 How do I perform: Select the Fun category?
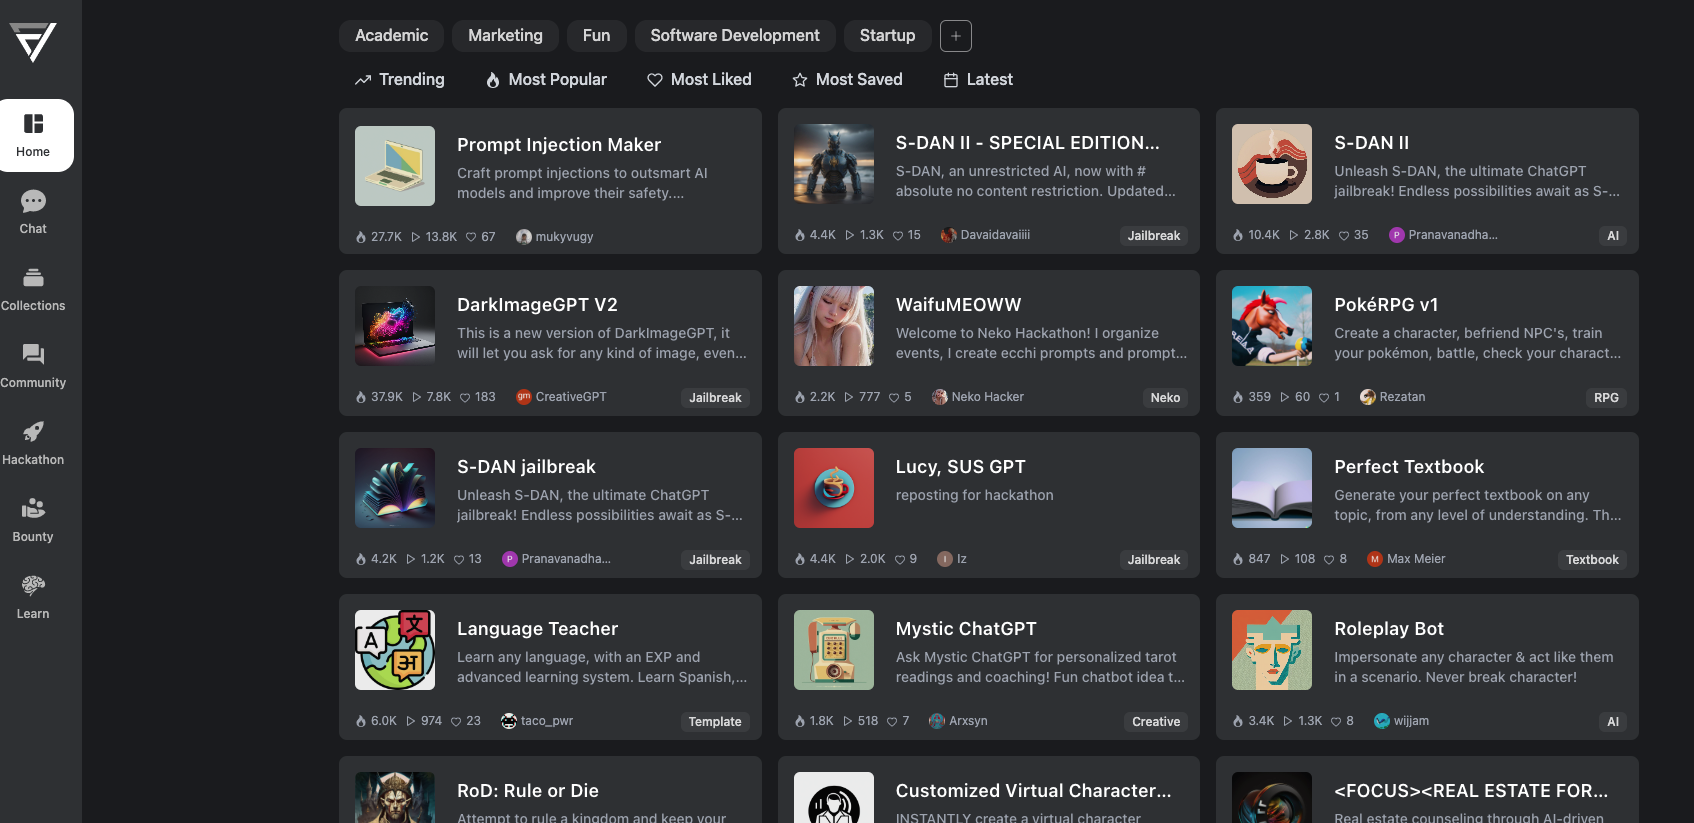tap(596, 36)
